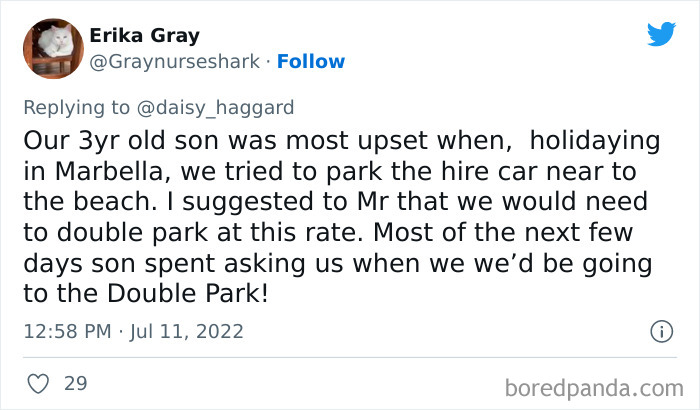Open the tweet info circle icon
This screenshot has width=700, height=410.
pyautogui.click(x=660, y=331)
